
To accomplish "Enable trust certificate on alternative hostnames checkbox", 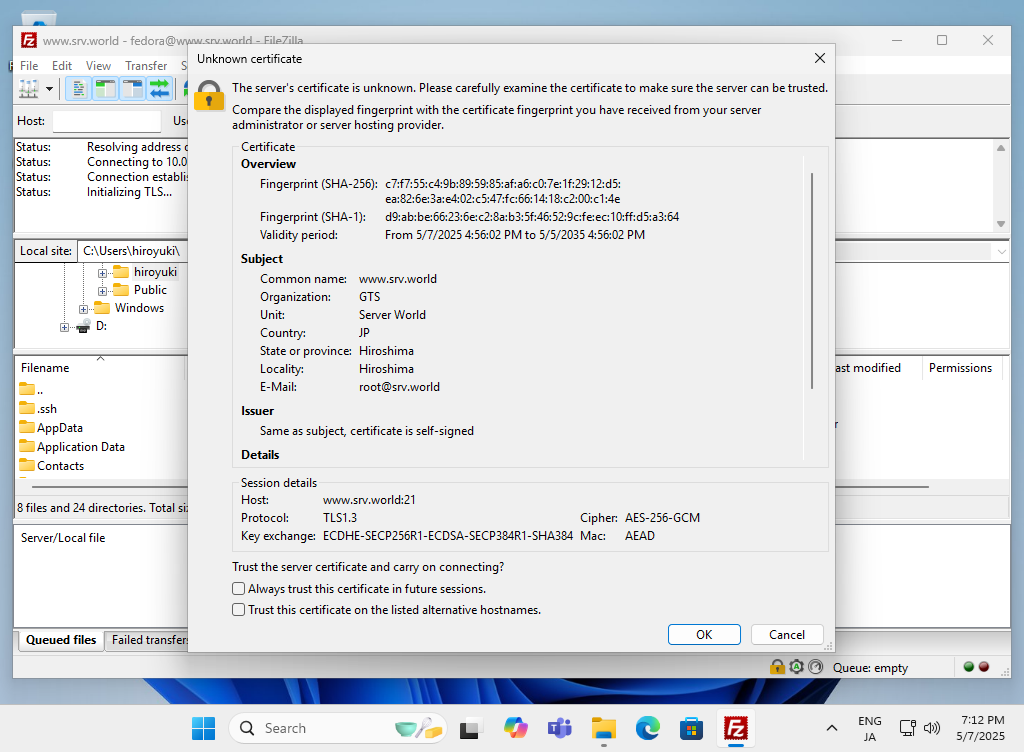I will point(239,610).
